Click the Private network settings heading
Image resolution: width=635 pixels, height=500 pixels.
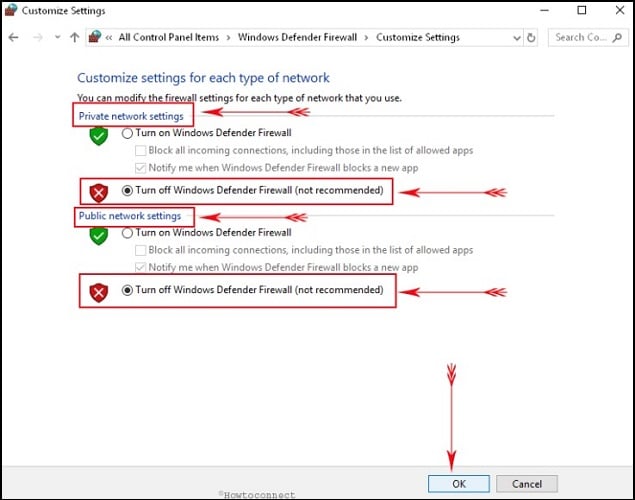[x=131, y=116]
